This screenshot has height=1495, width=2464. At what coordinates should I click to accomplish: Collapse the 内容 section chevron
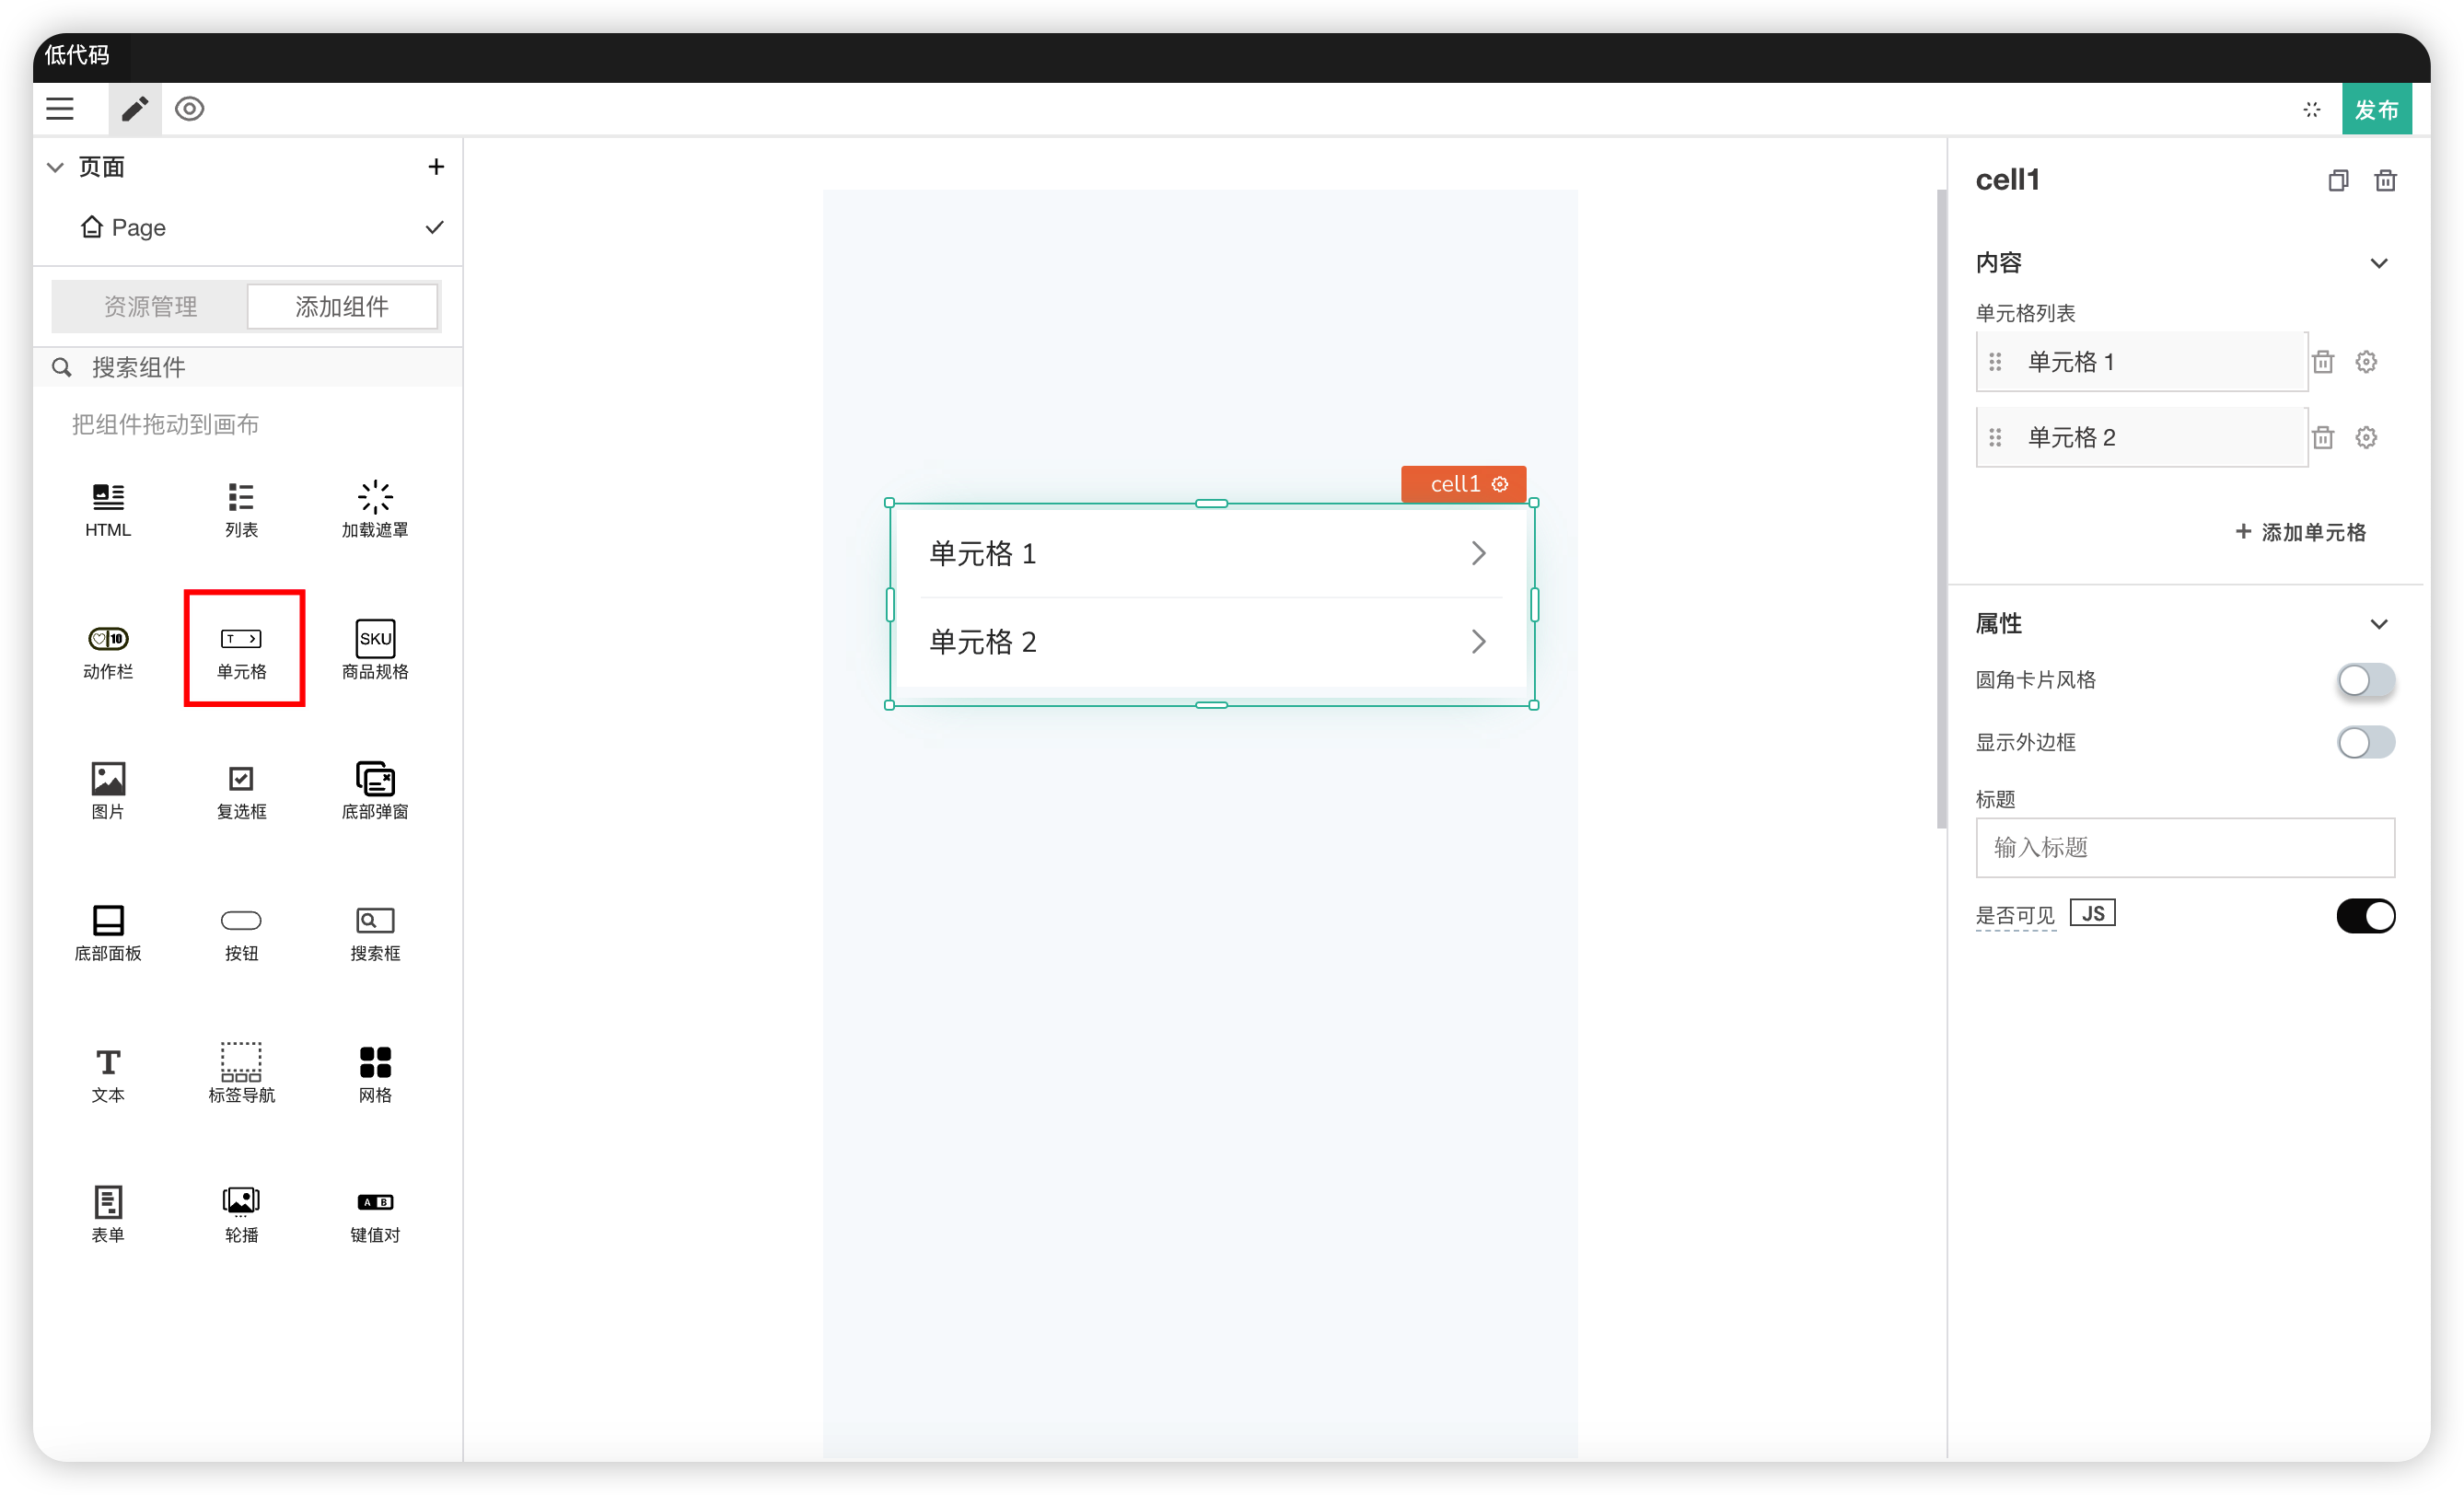[2379, 264]
